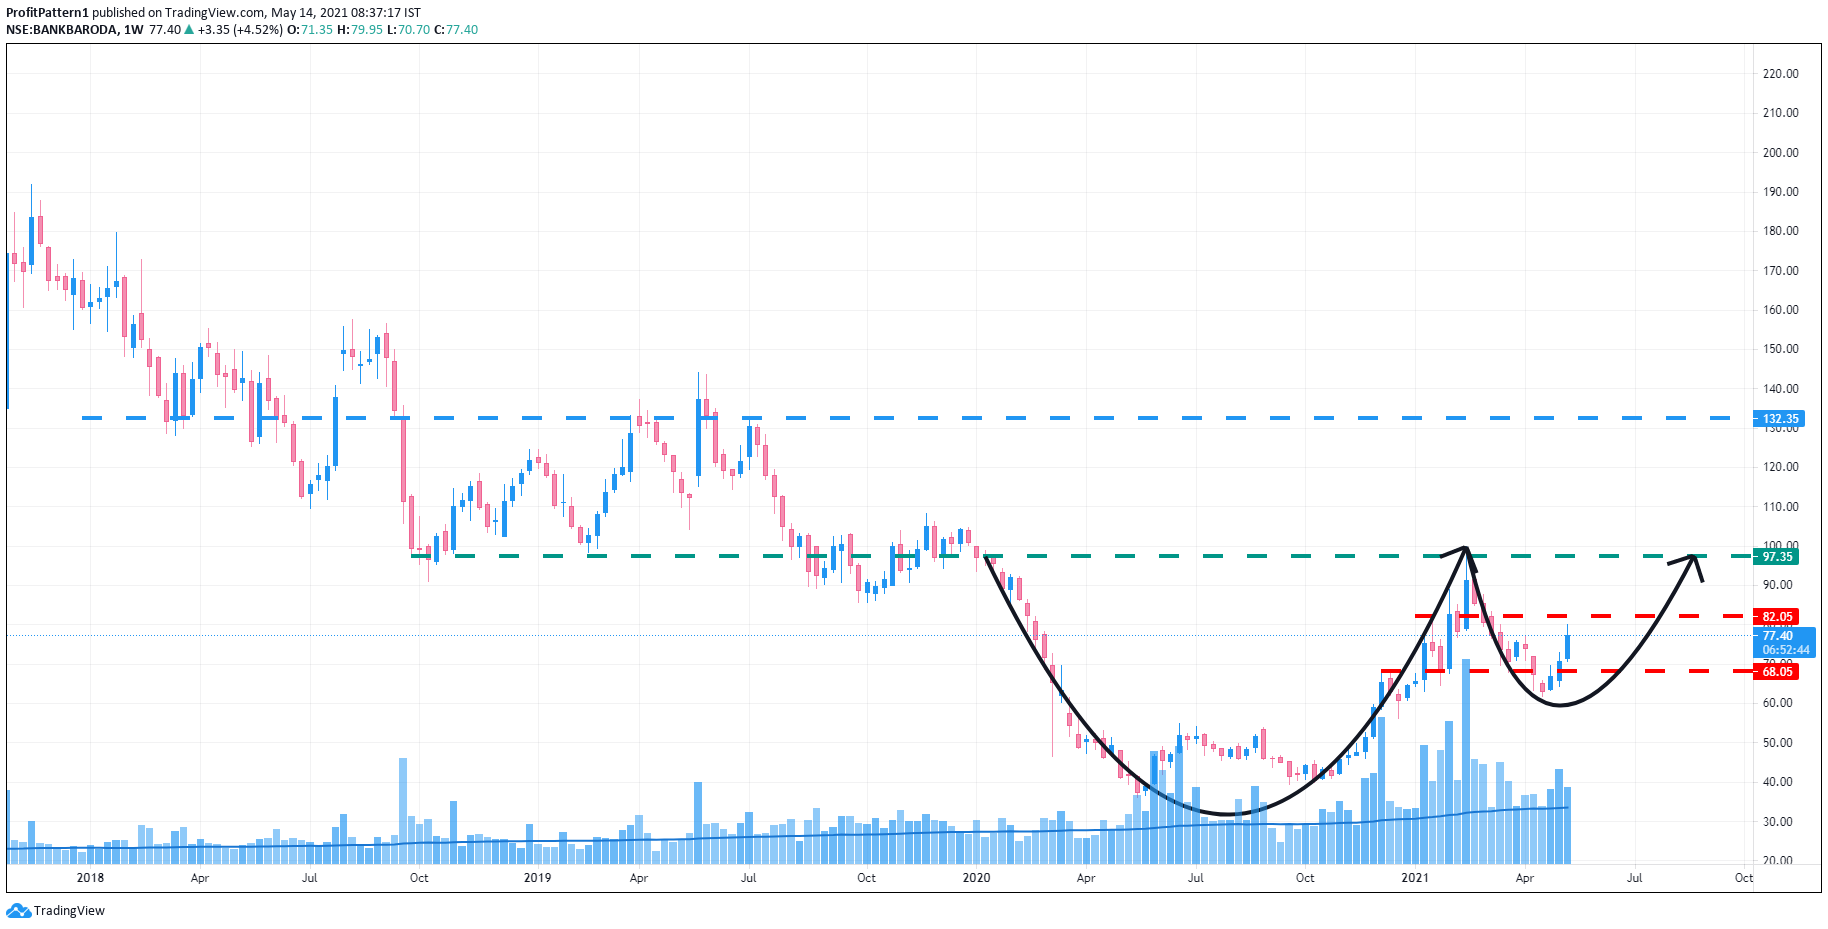
Task: Click the low price L:70.70 value
Action: pyautogui.click(x=408, y=30)
